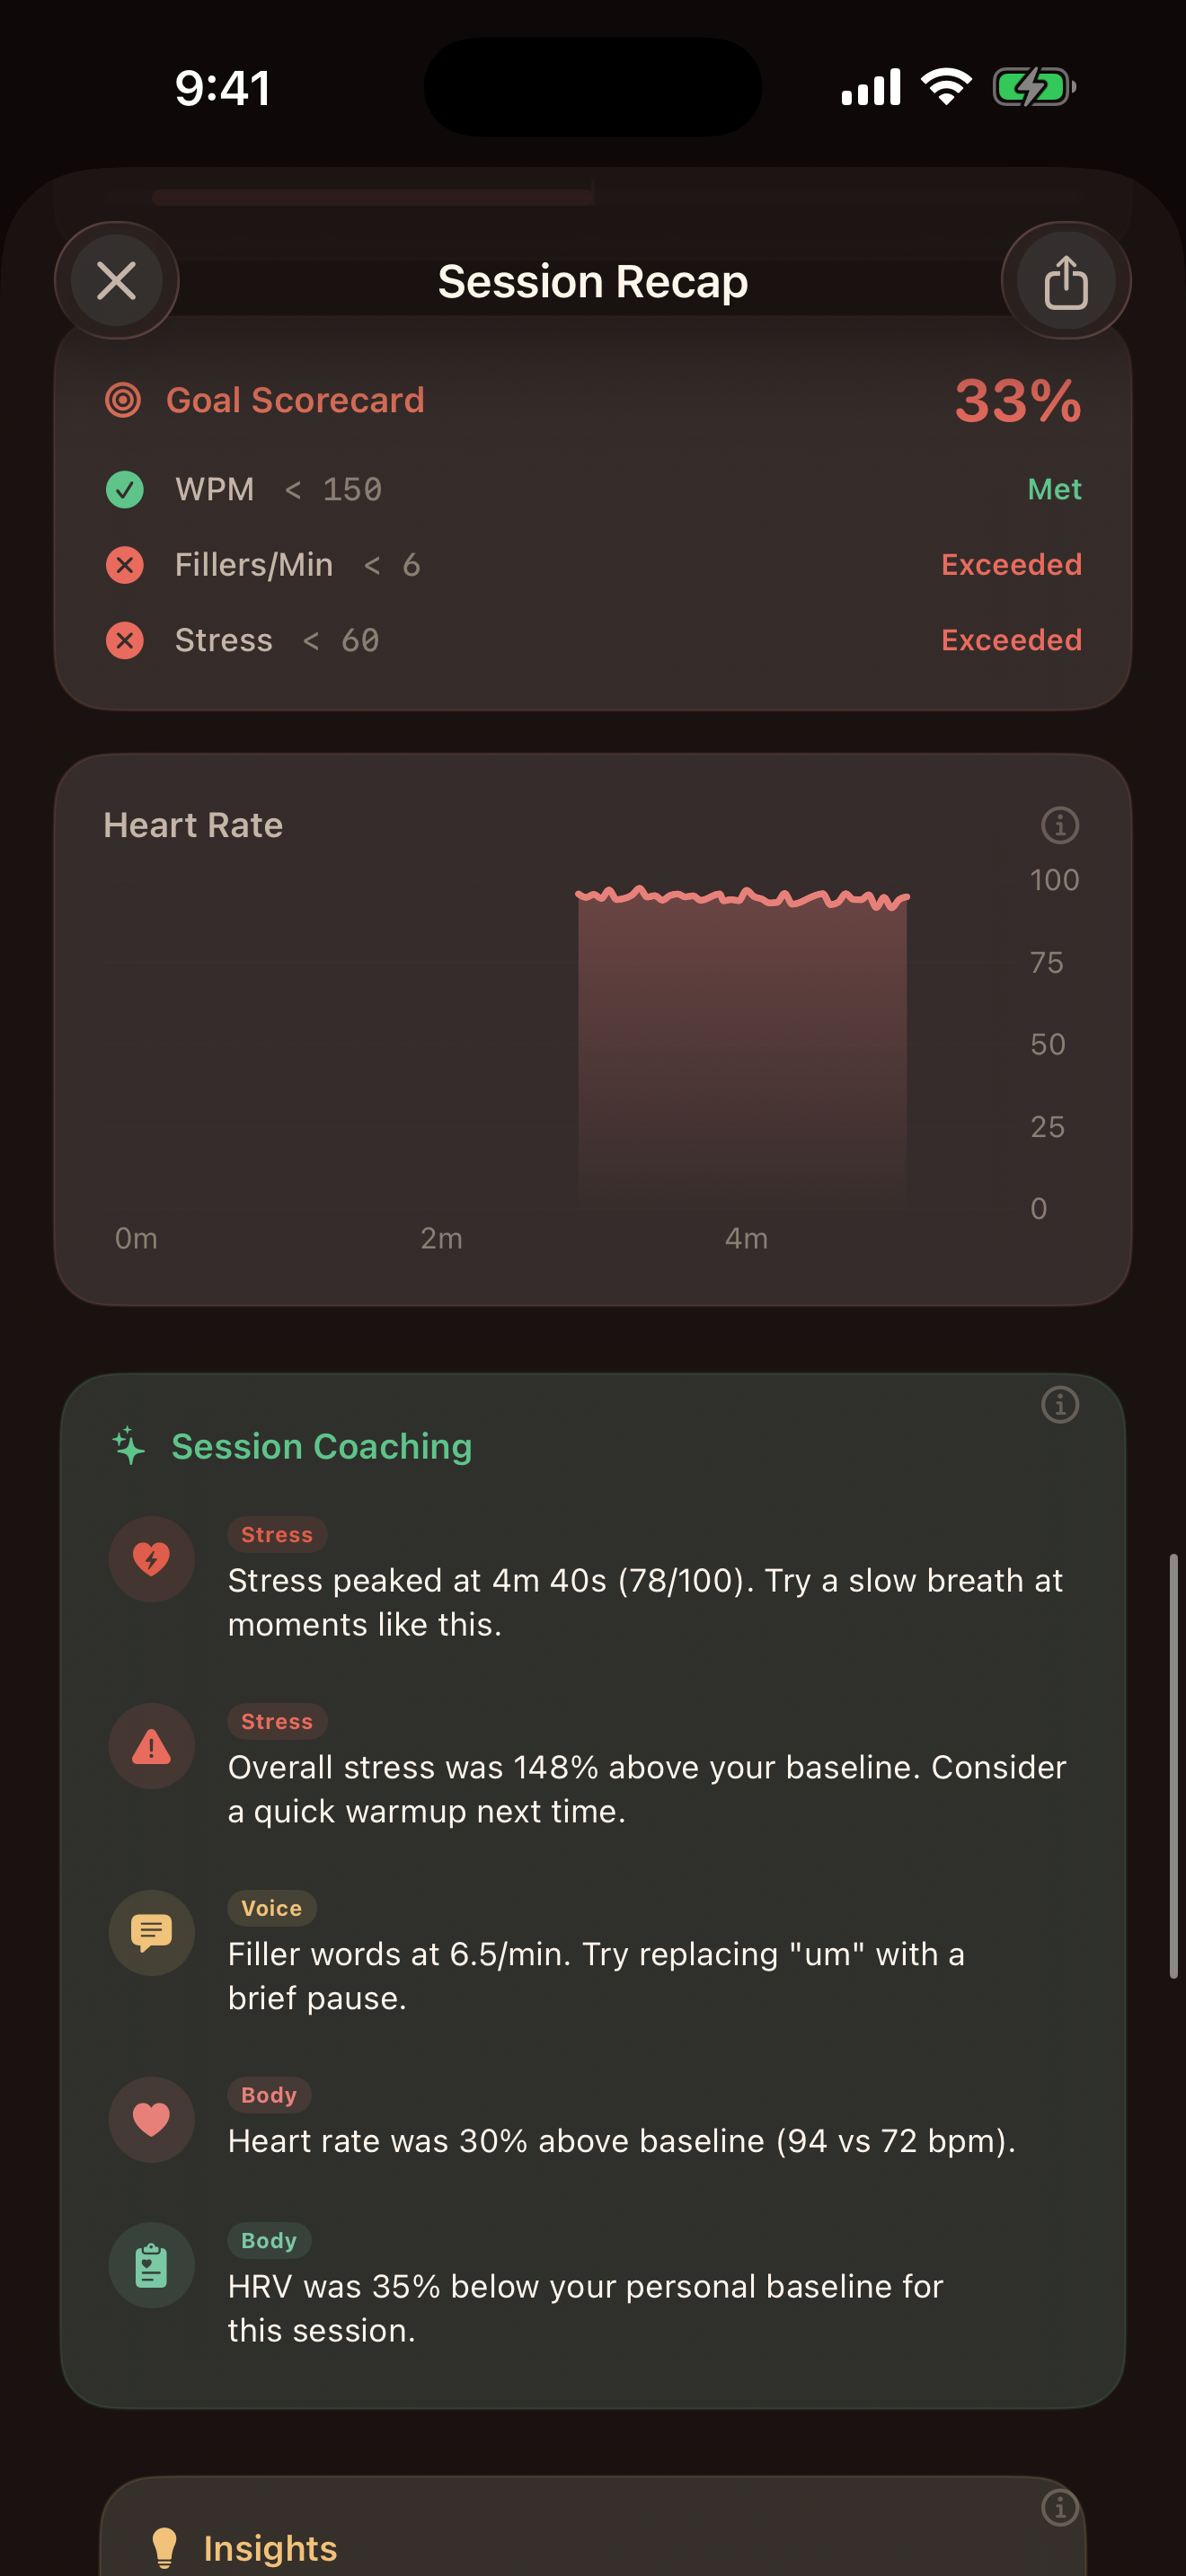The height and width of the screenshot is (2576, 1186).
Task: Close the Session Recap sheet
Action: click(x=117, y=281)
